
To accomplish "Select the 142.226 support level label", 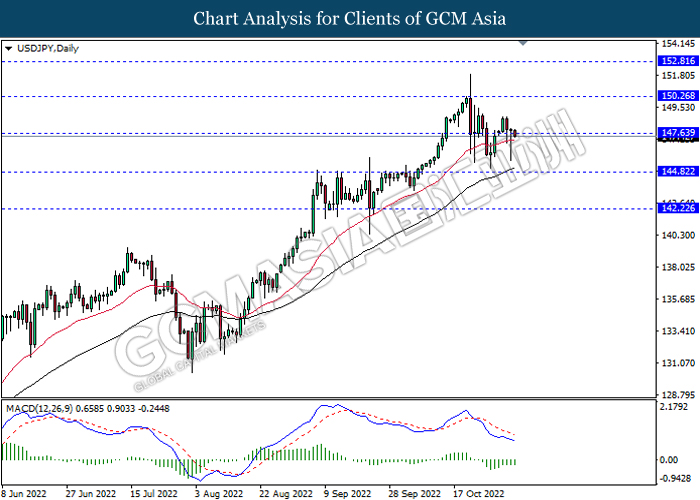I will (678, 208).
